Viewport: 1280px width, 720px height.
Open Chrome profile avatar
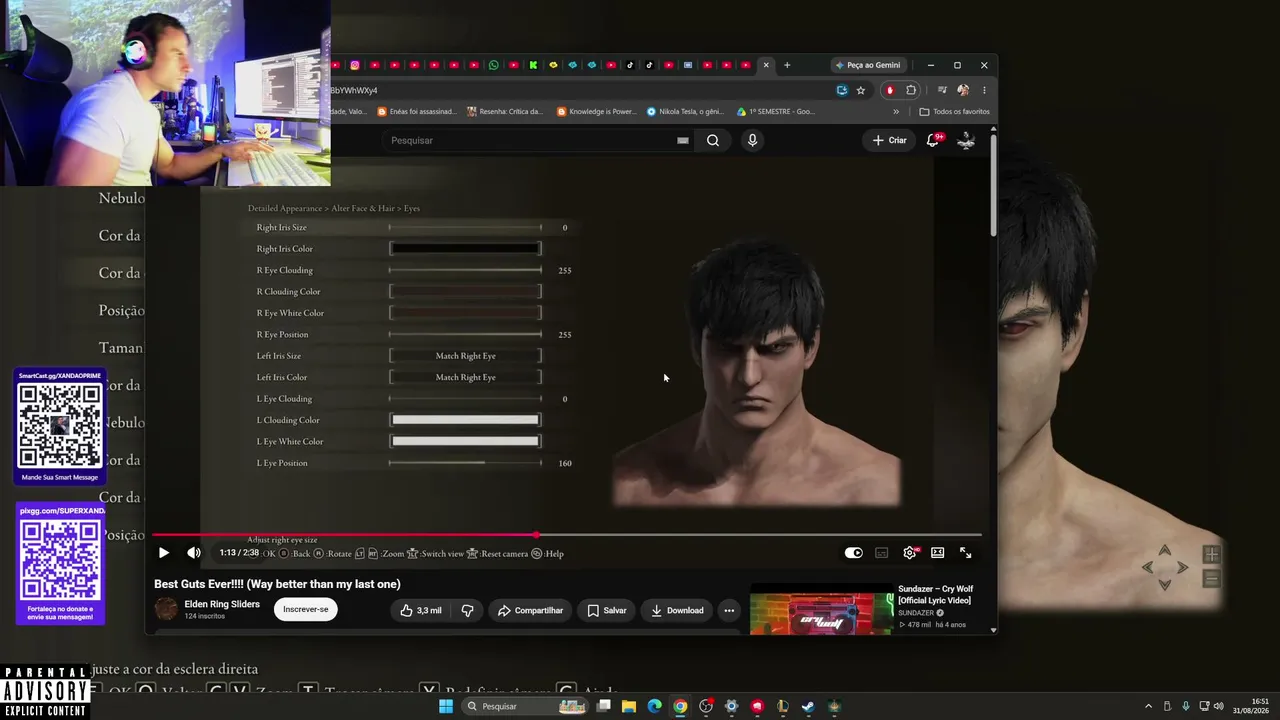[x=963, y=90]
